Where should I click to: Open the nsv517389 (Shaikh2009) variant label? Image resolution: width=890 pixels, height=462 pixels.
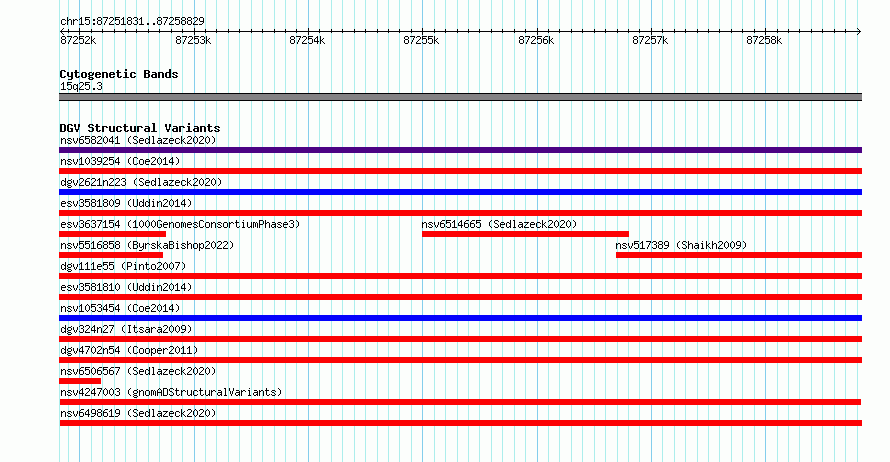pos(681,245)
